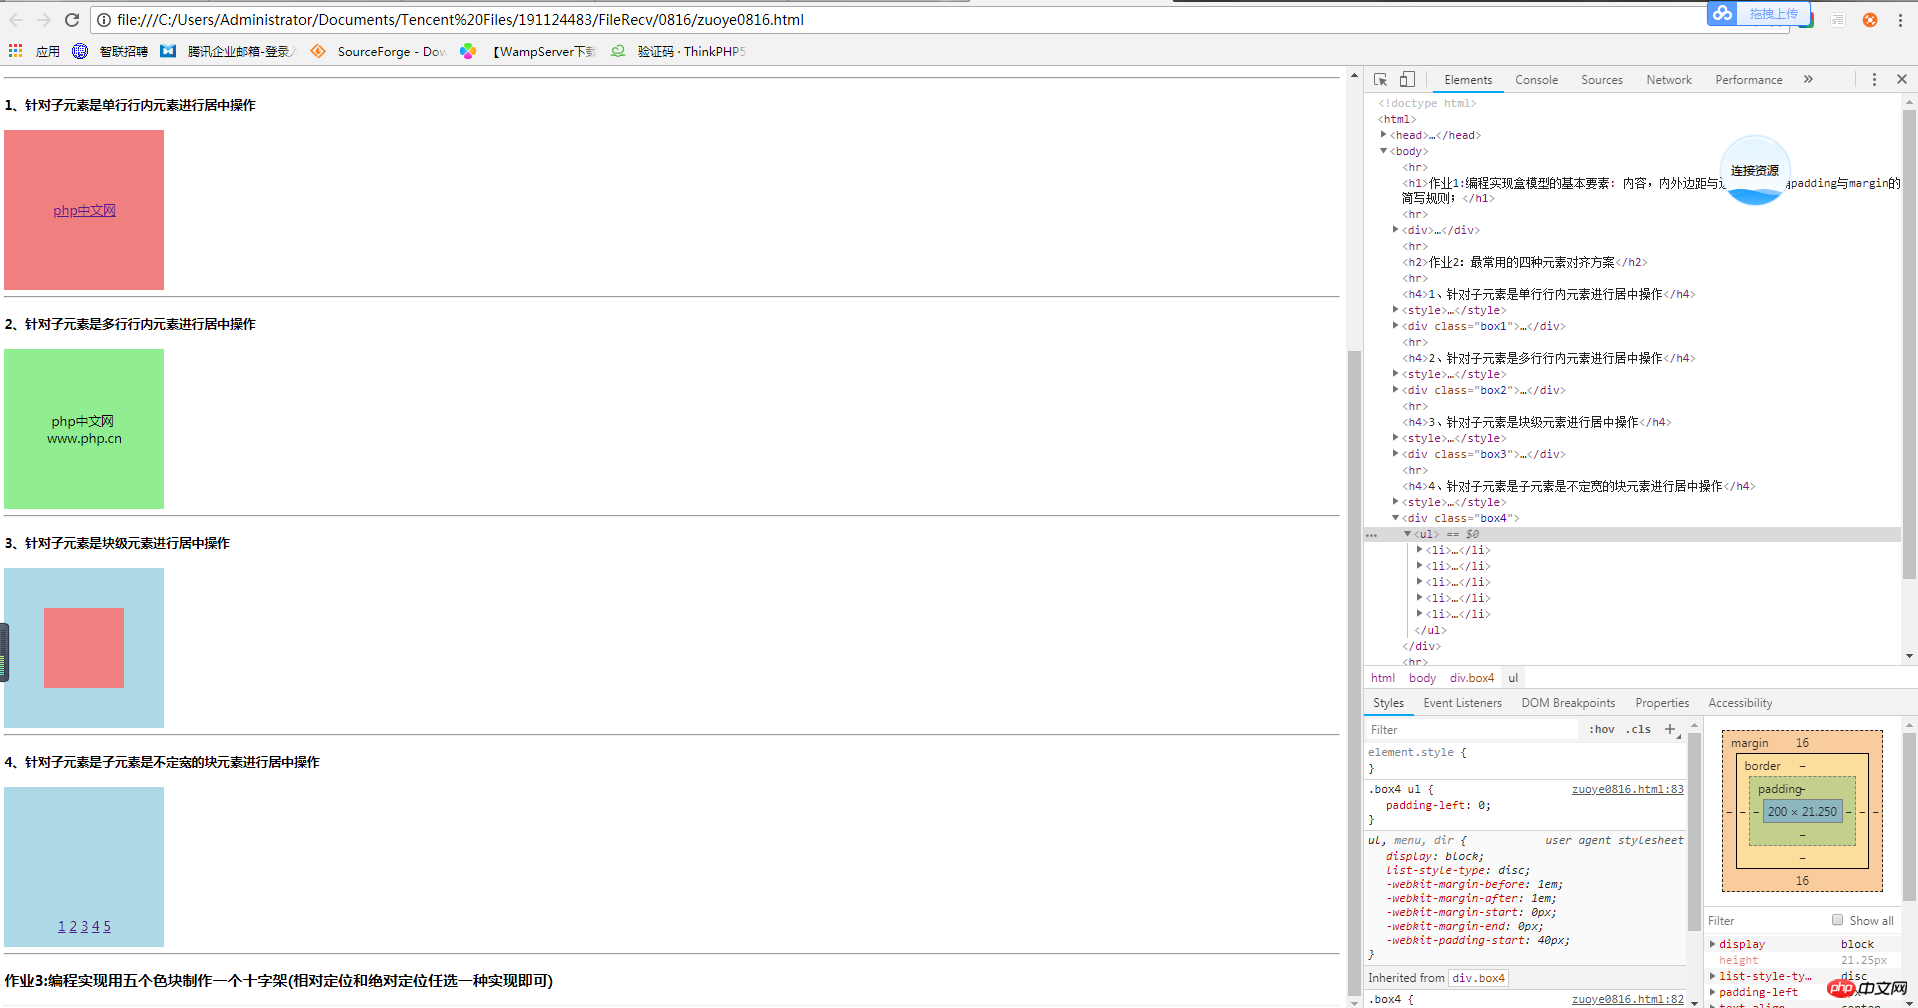Viewport: 1918px width, 1008px height.
Task: Select div.box4 in breadcrumb bar
Action: click(x=1472, y=678)
